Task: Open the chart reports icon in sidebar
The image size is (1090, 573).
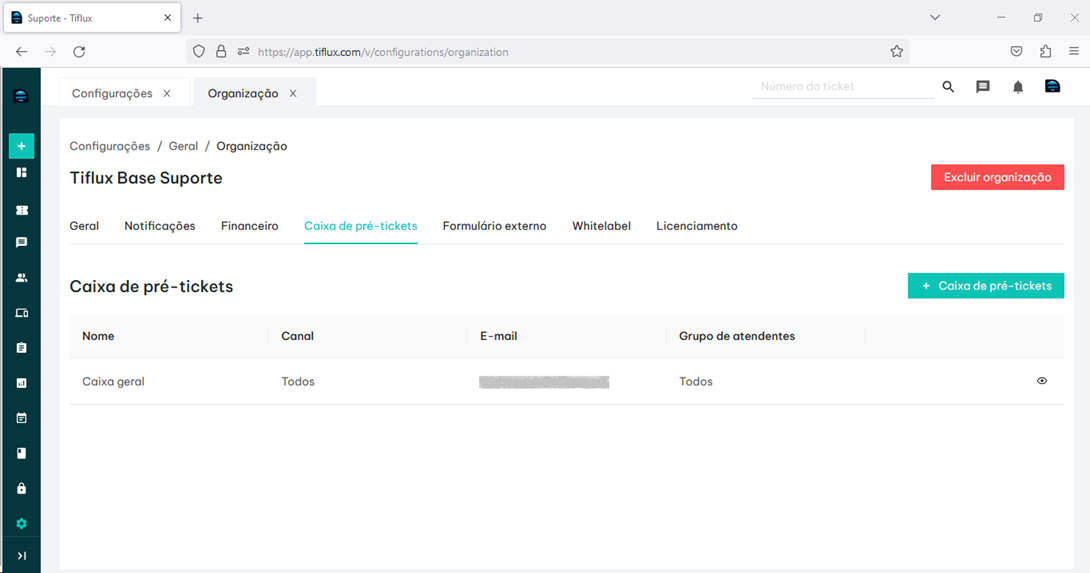Action: pyautogui.click(x=21, y=383)
